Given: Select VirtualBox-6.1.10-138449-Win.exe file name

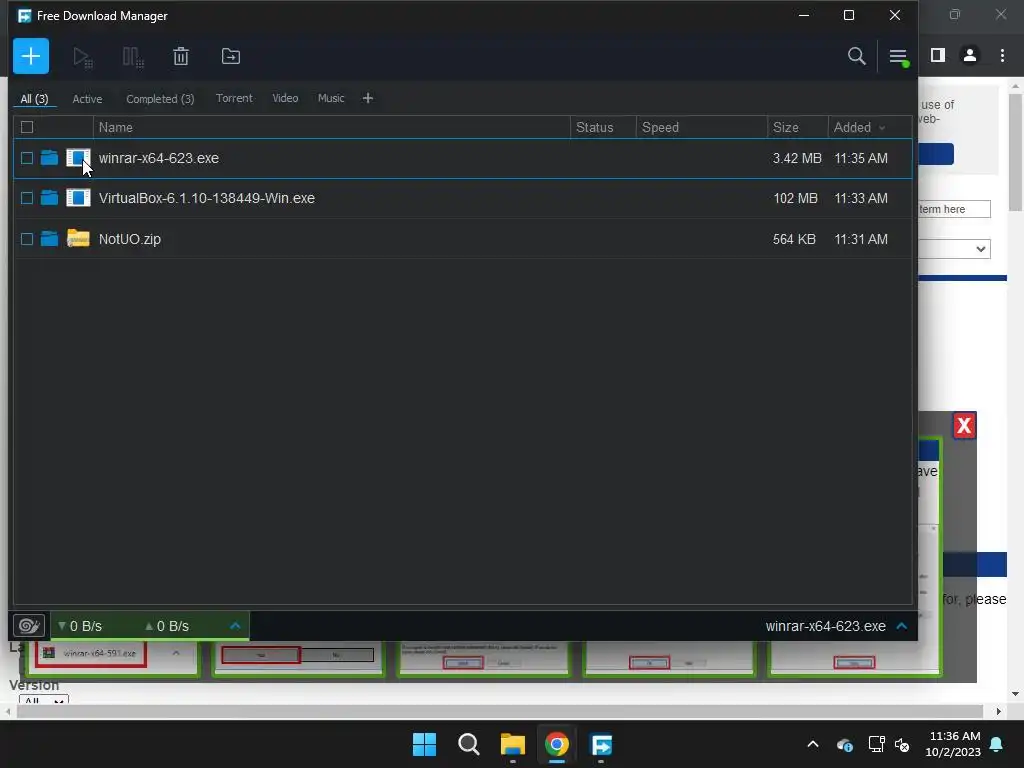Looking at the screenshot, I should coord(206,198).
